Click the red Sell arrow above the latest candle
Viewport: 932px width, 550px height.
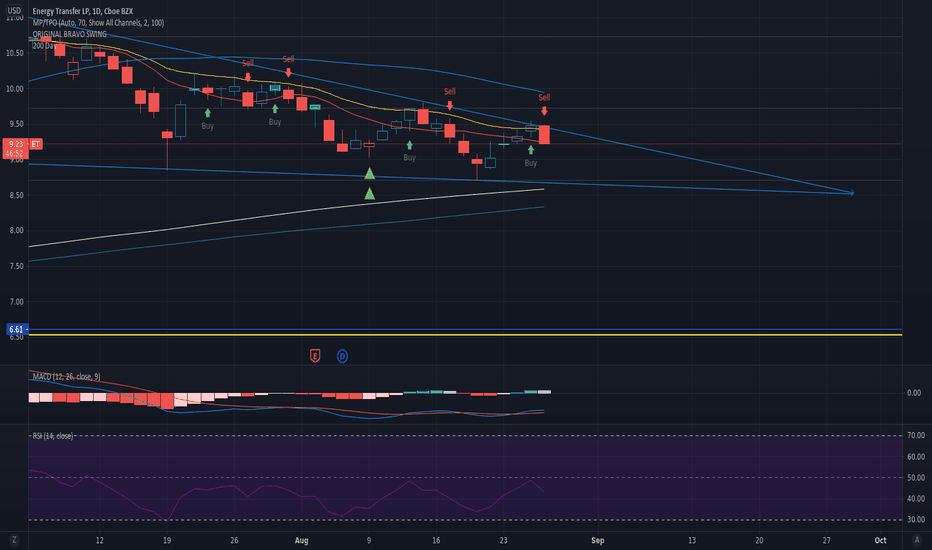point(544,111)
